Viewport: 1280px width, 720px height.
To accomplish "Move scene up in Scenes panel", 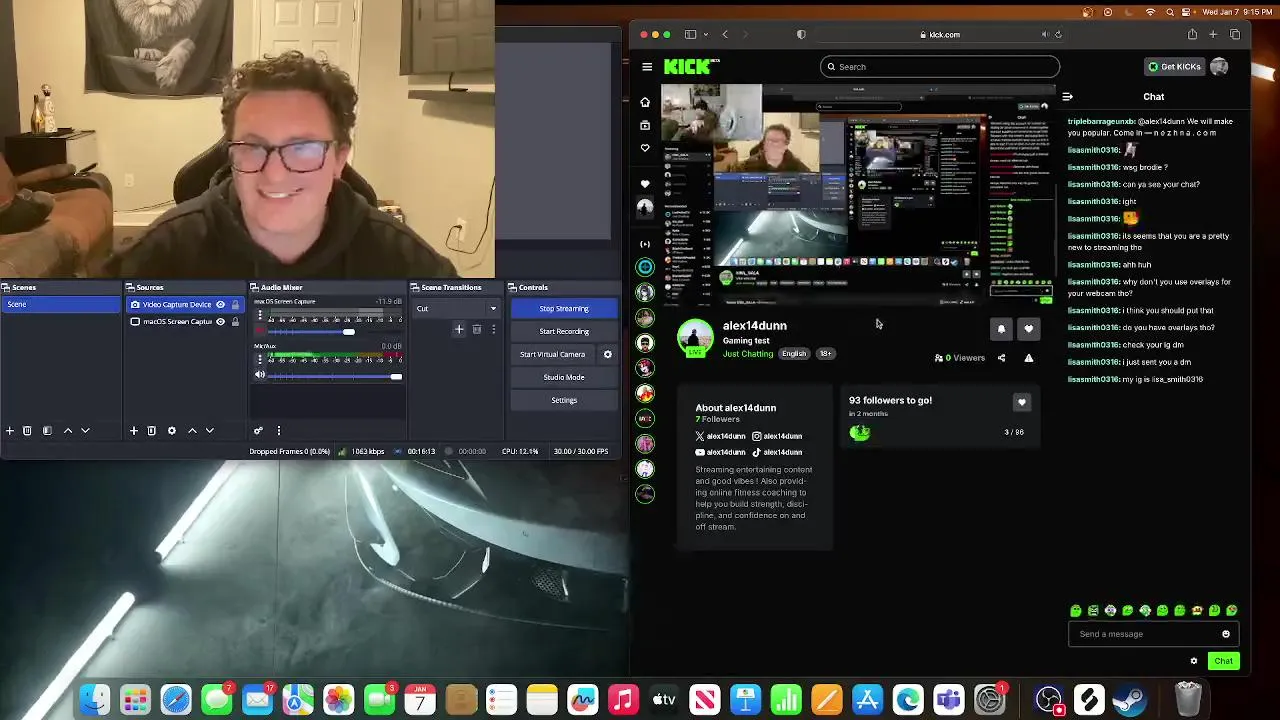I will 68,430.
